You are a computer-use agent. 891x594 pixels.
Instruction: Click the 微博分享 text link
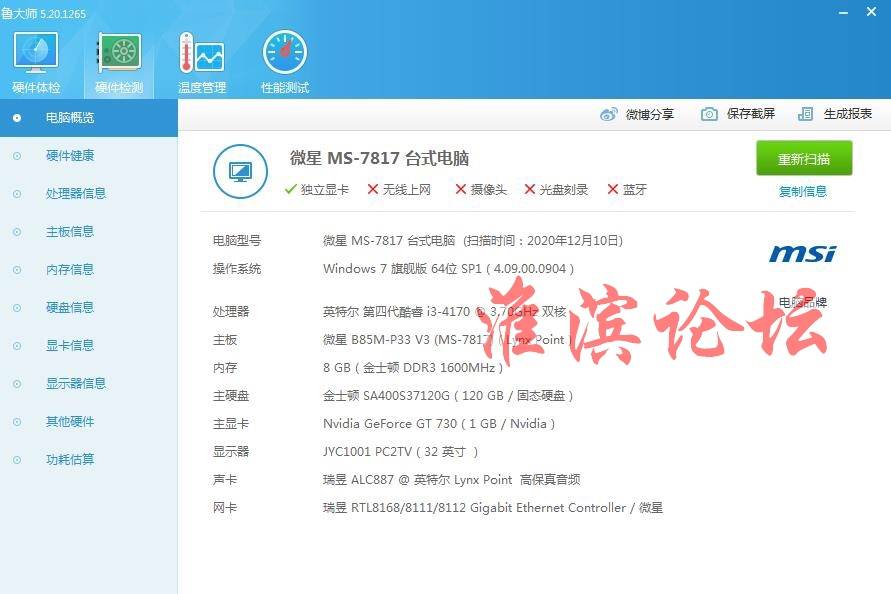649,114
